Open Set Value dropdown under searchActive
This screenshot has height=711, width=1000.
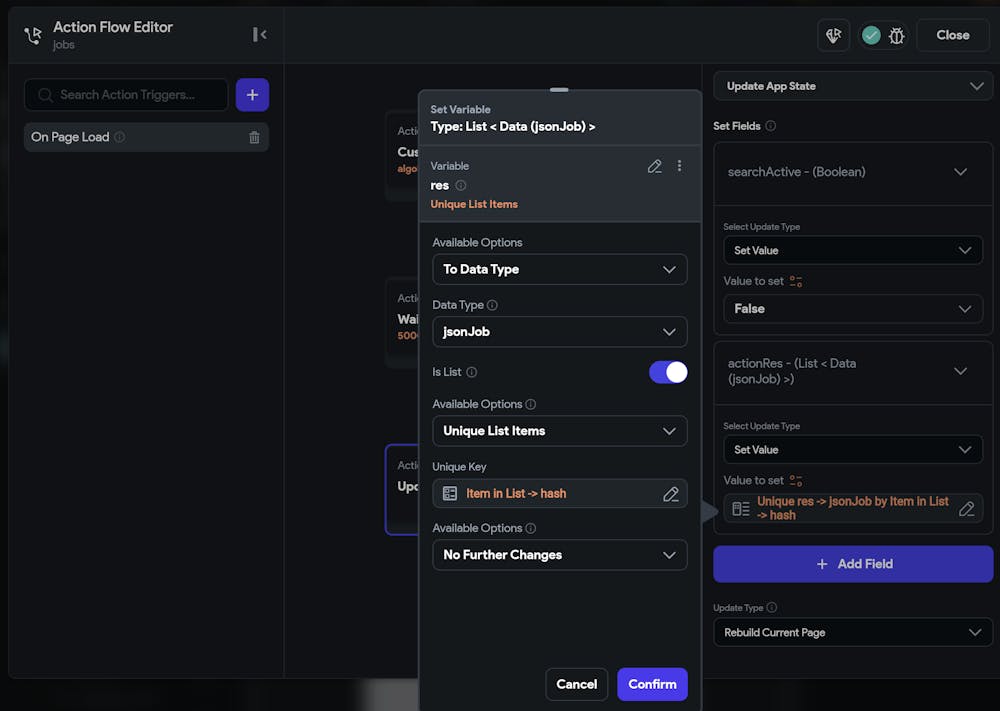pos(853,251)
